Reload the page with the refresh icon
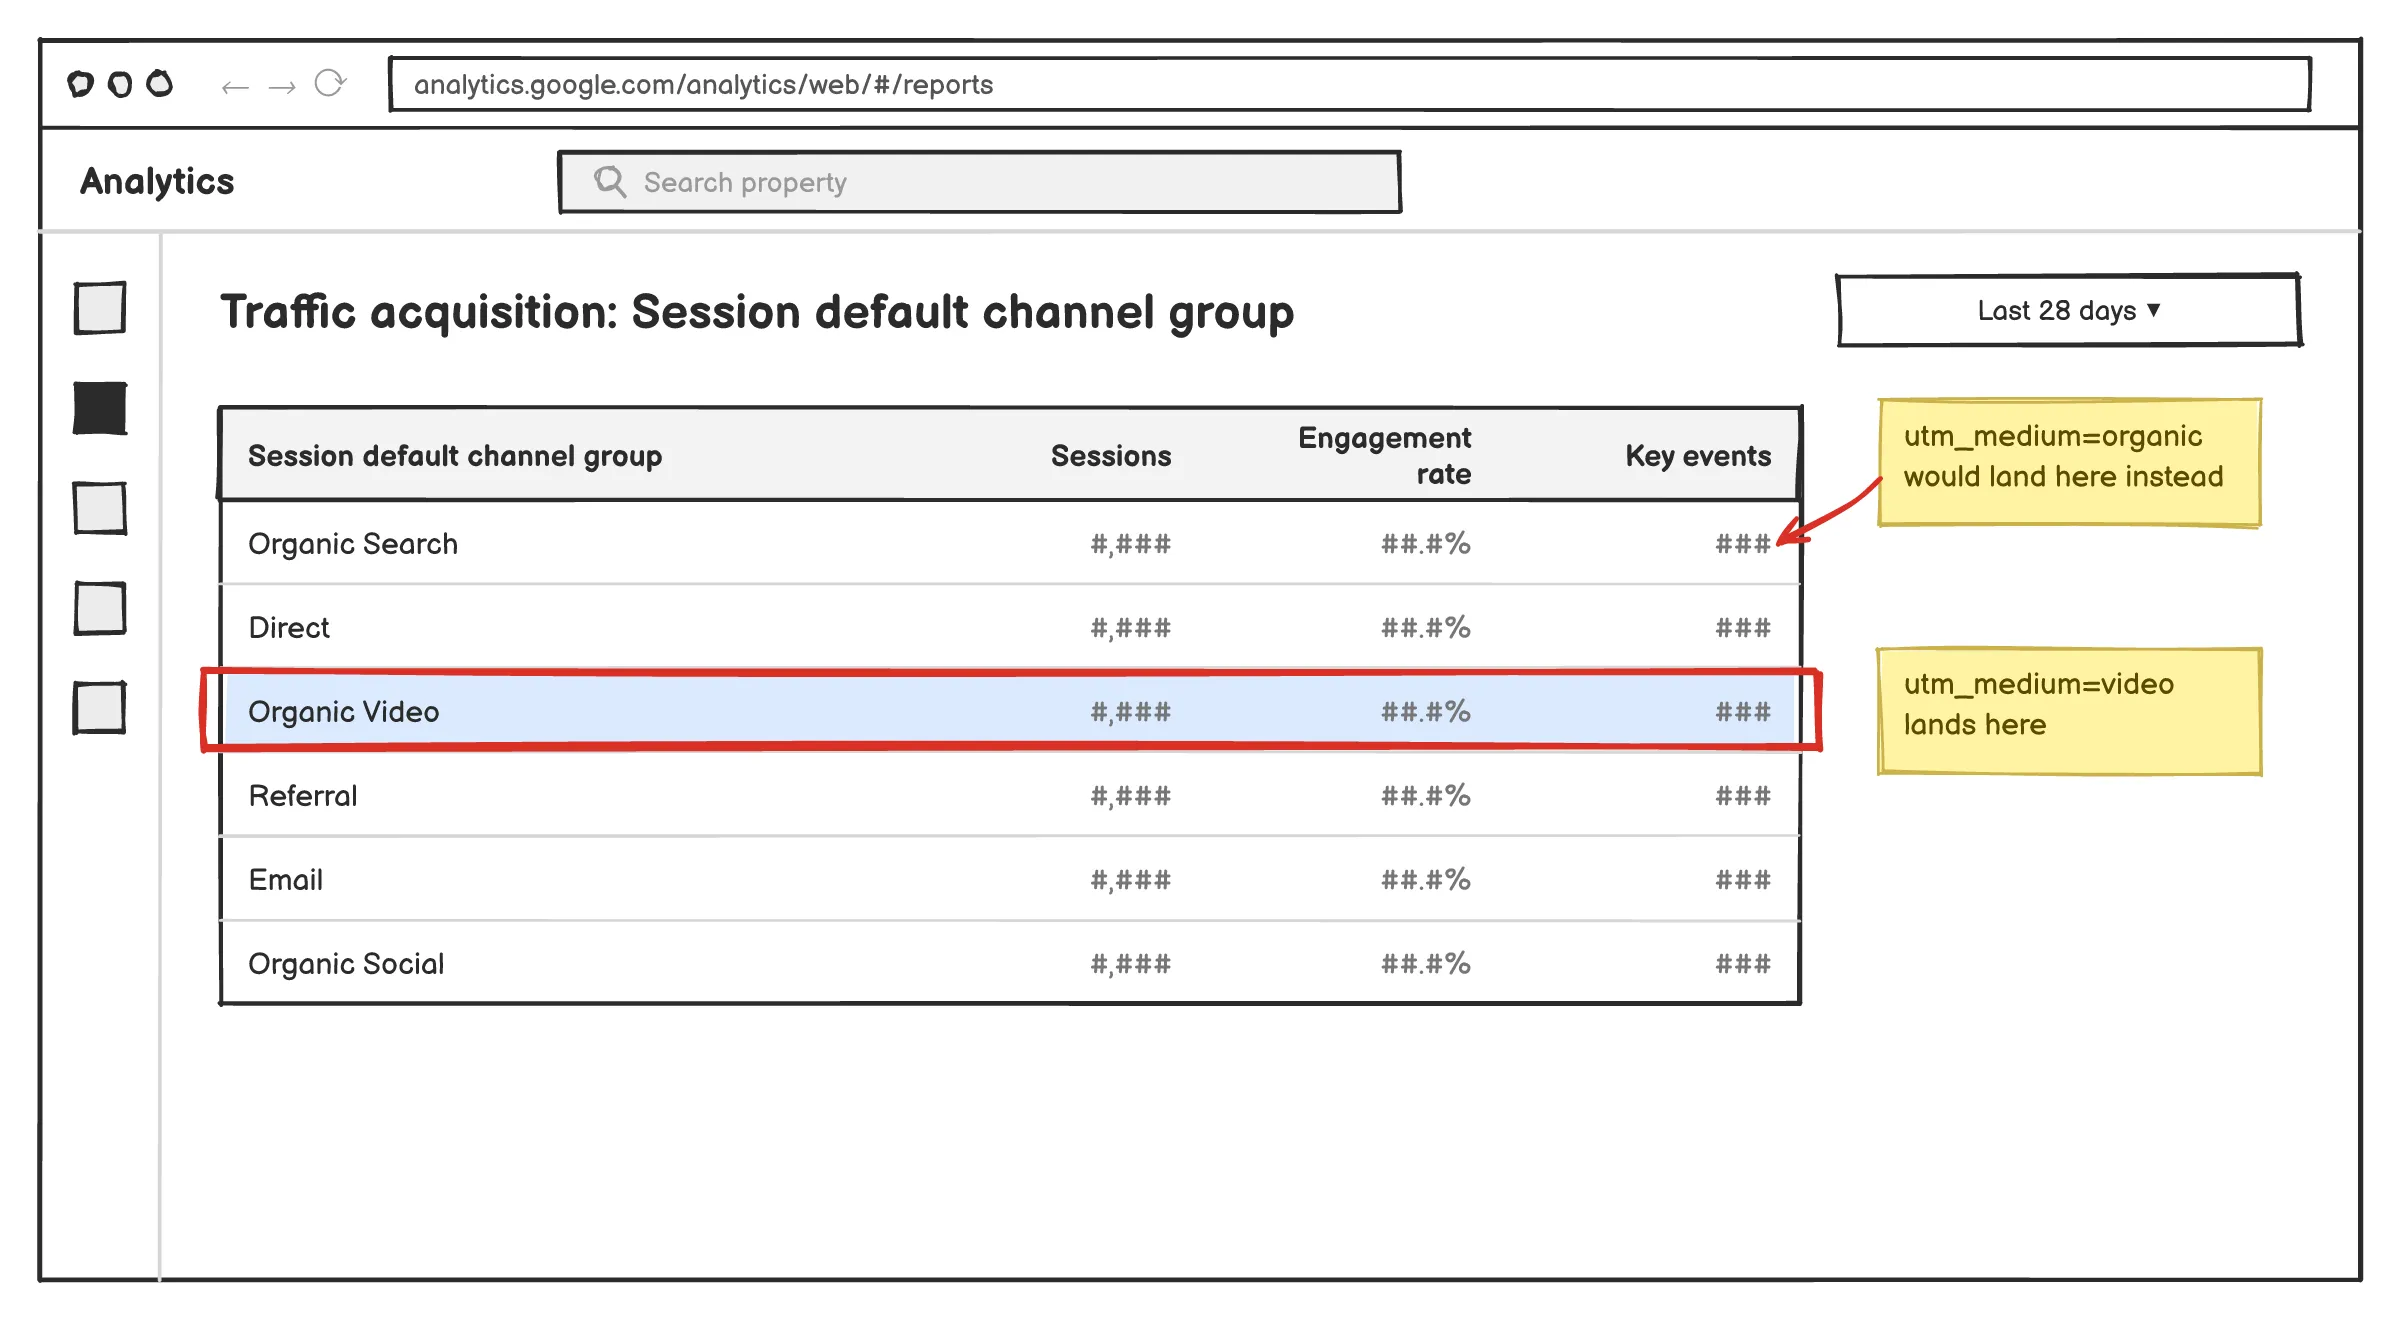 click(330, 83)
